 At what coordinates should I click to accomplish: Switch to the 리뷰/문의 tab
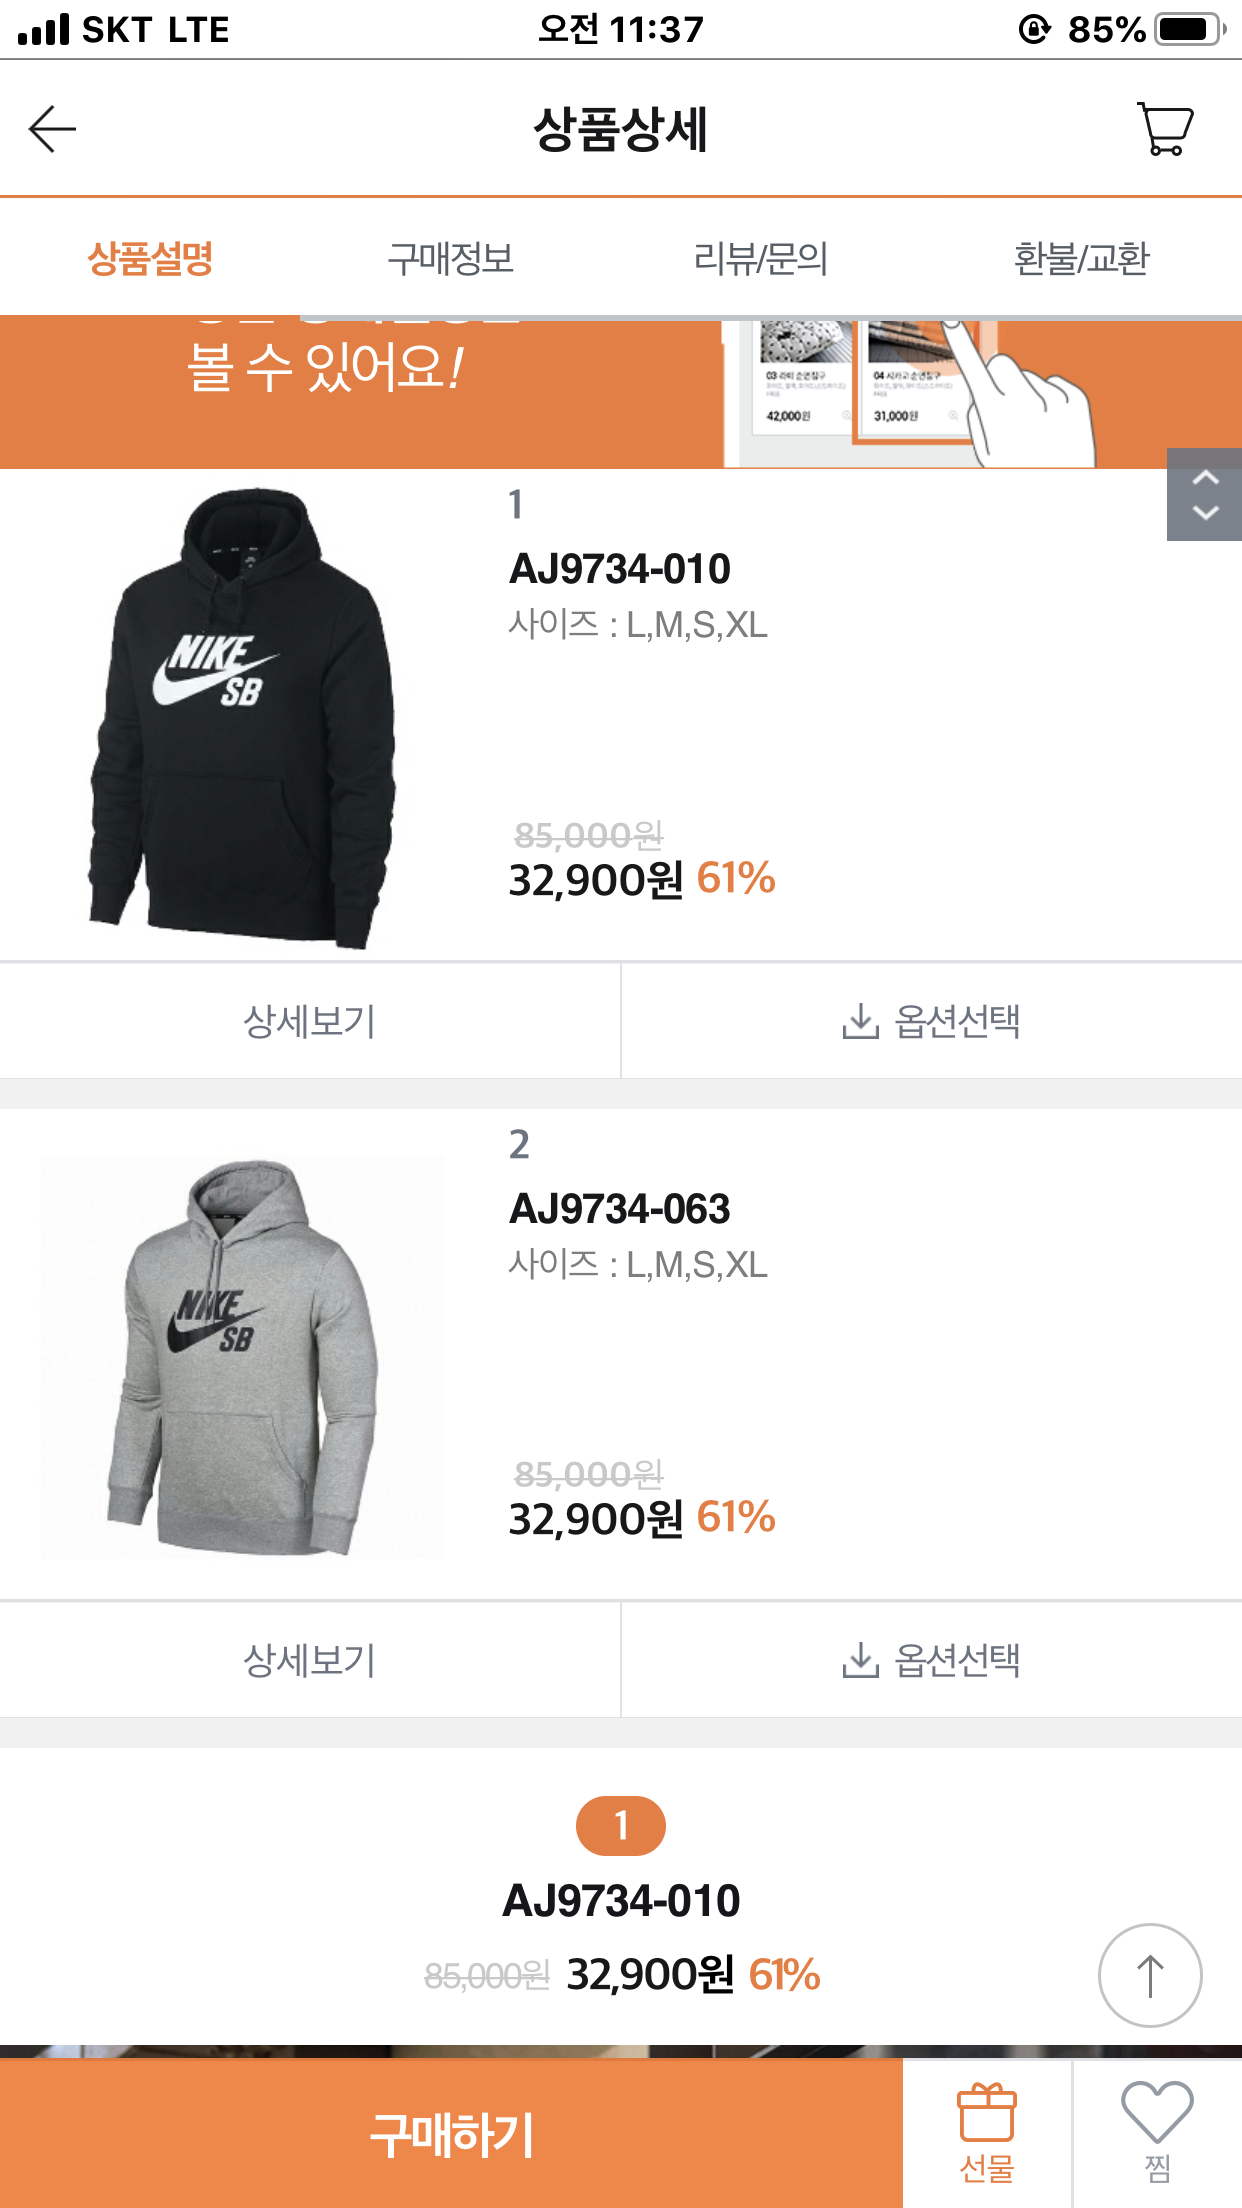pyautogui.click(x=760, y=259)
